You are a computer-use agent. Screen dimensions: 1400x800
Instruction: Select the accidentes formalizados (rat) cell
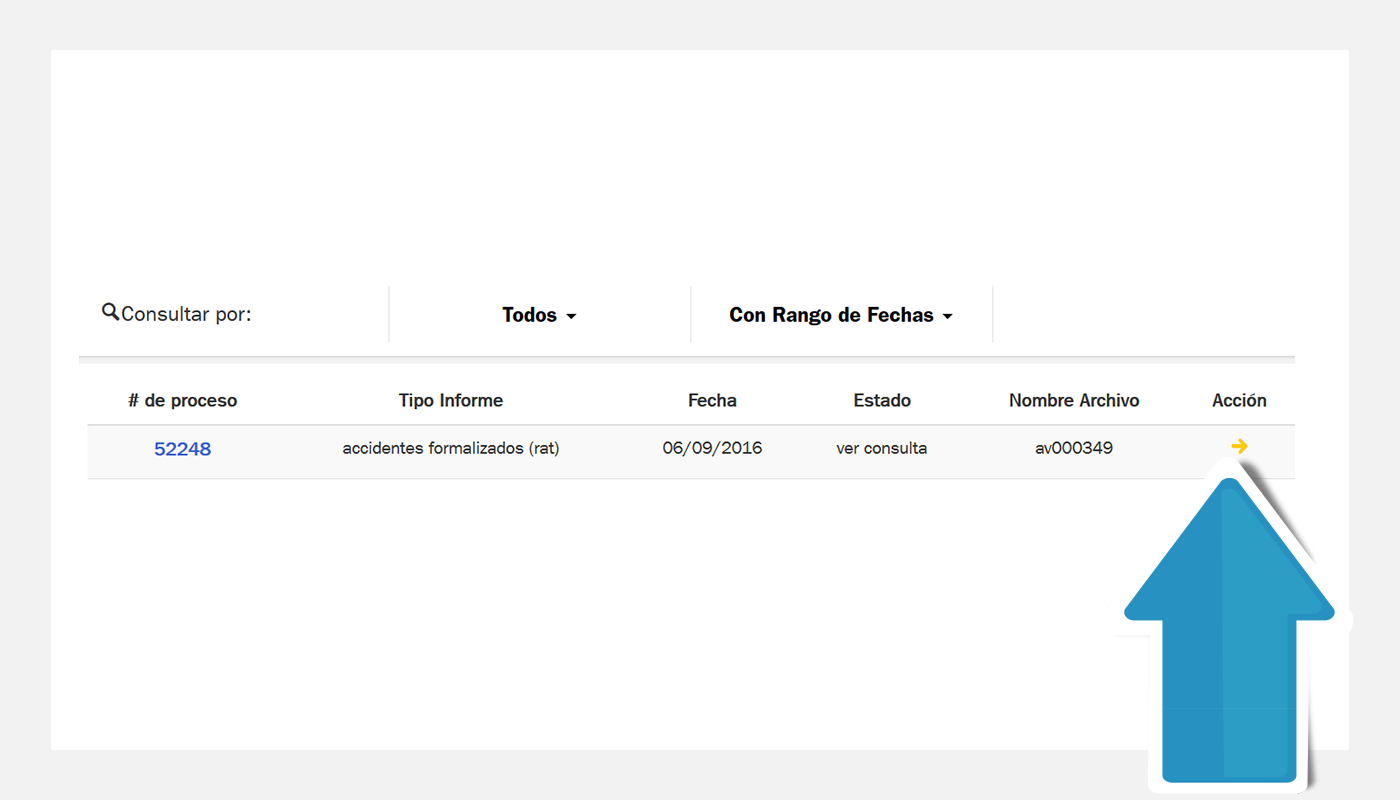451,448
